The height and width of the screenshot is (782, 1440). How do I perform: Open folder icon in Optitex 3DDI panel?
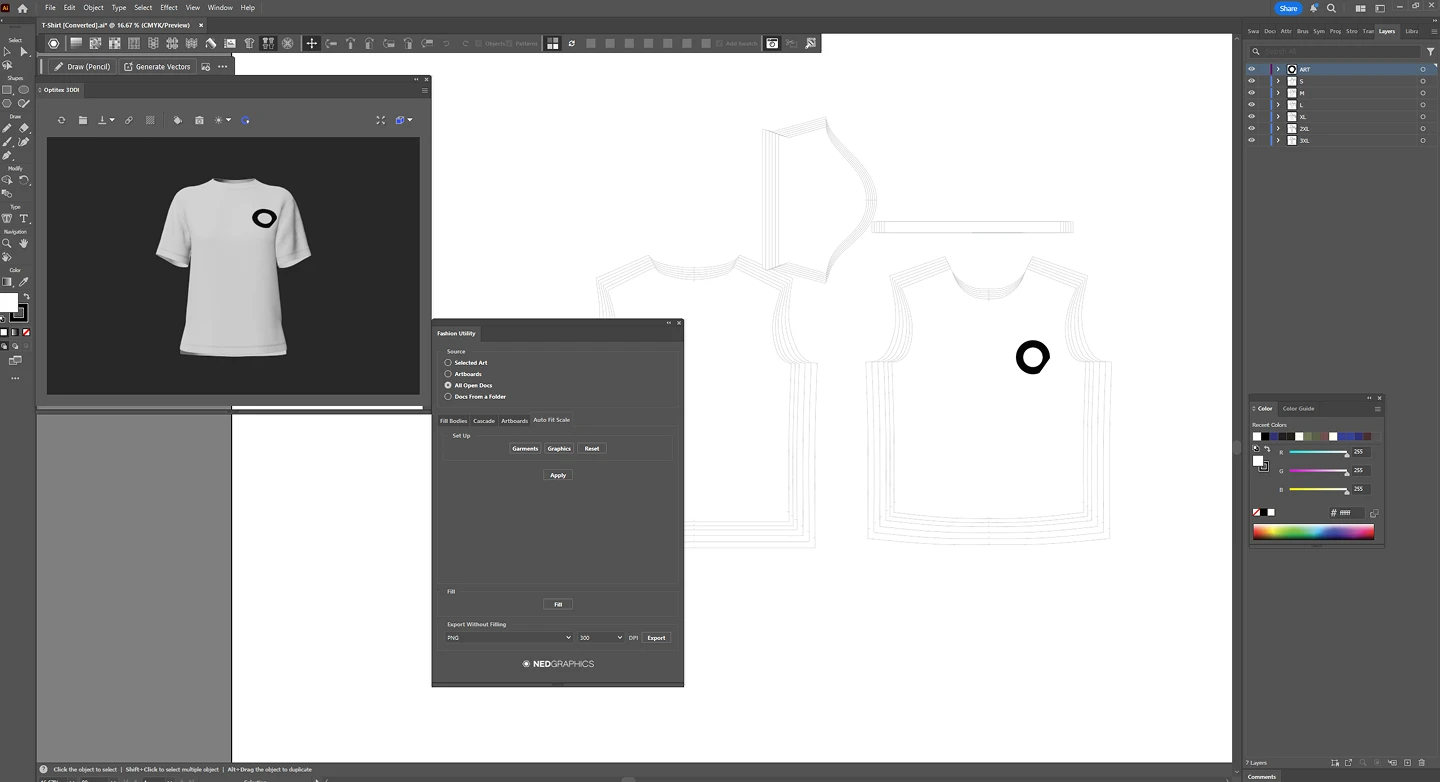[x=83, y=120]
